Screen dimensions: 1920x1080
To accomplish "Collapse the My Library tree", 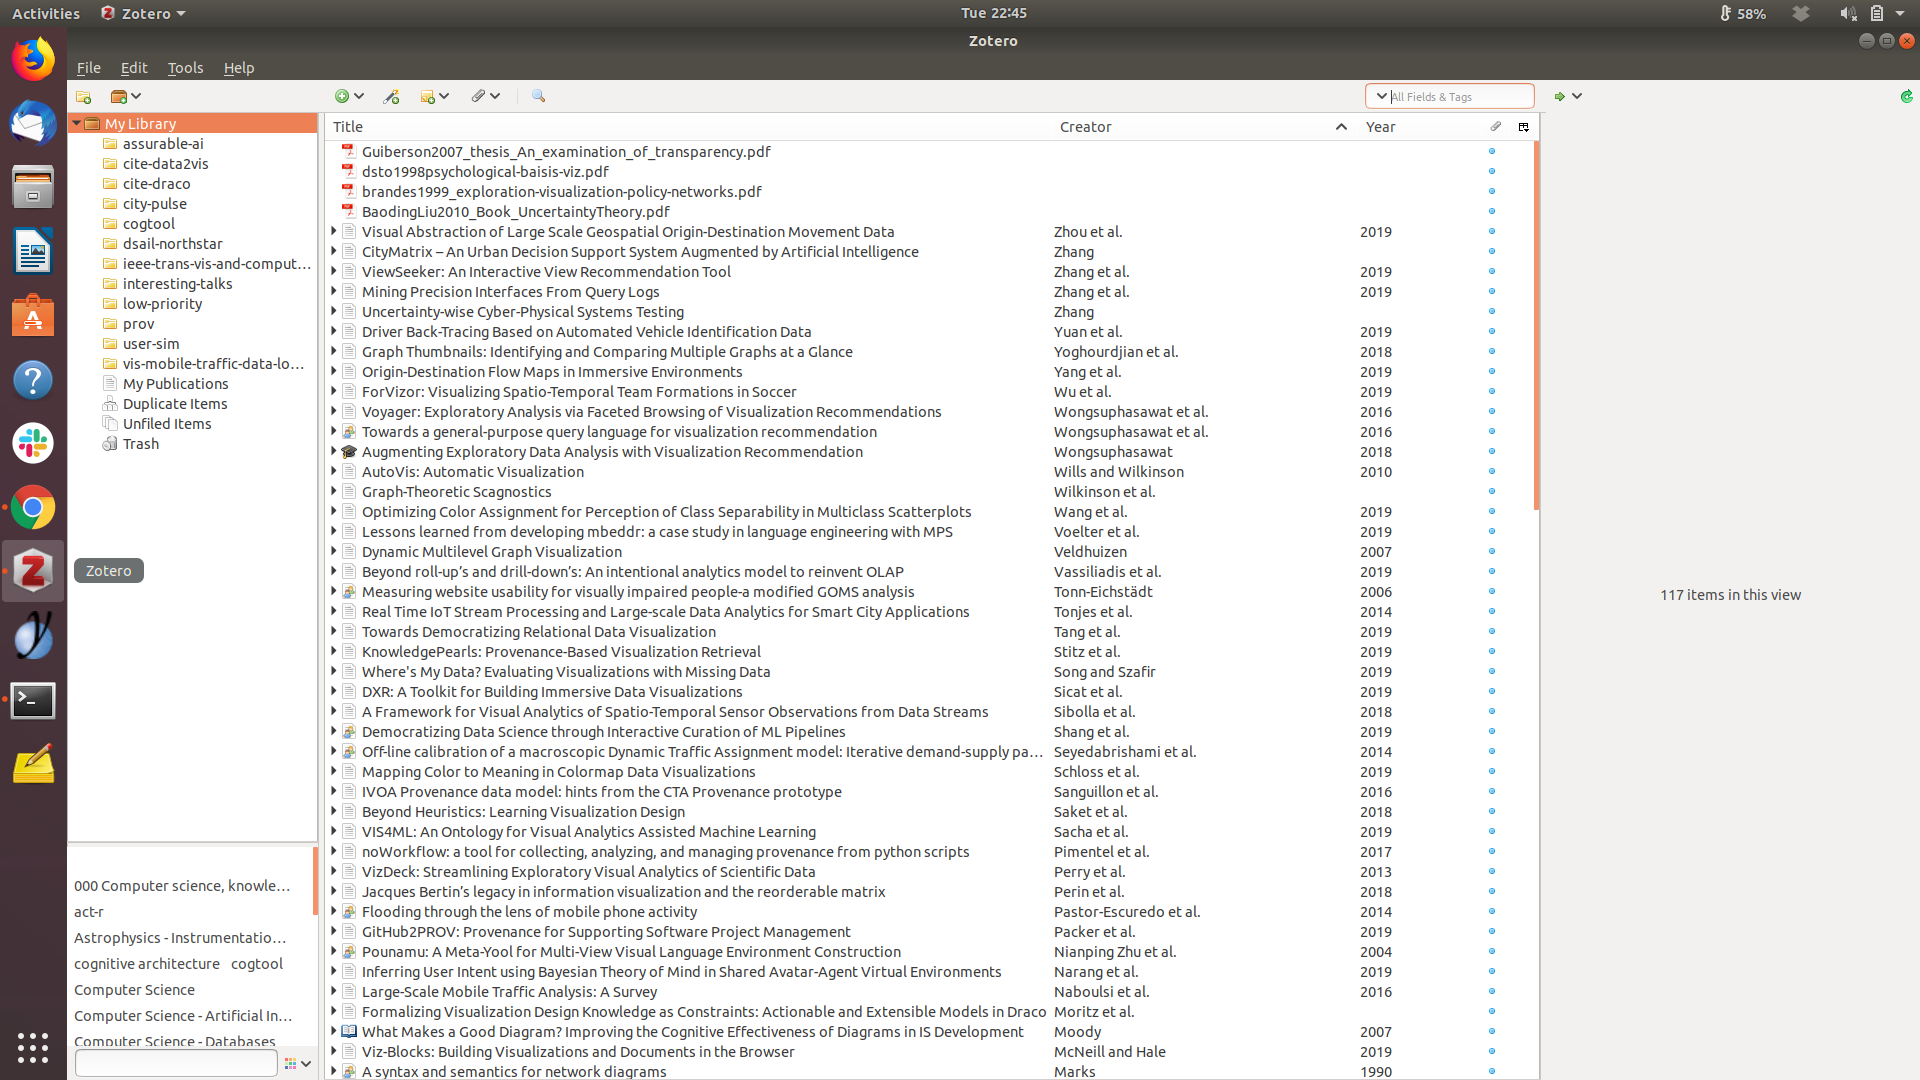I will coord(76,124).
